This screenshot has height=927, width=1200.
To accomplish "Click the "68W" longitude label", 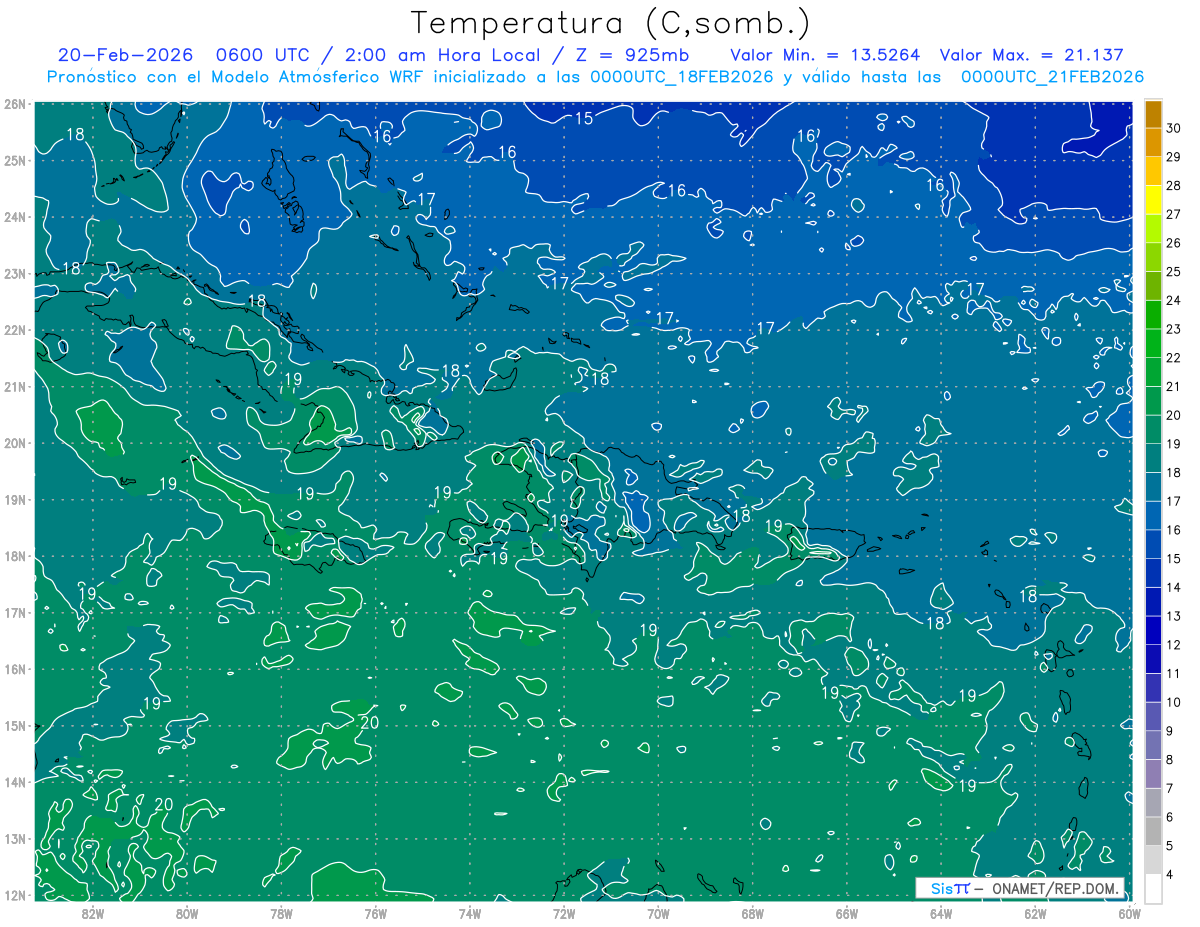I will pos(752,913).
